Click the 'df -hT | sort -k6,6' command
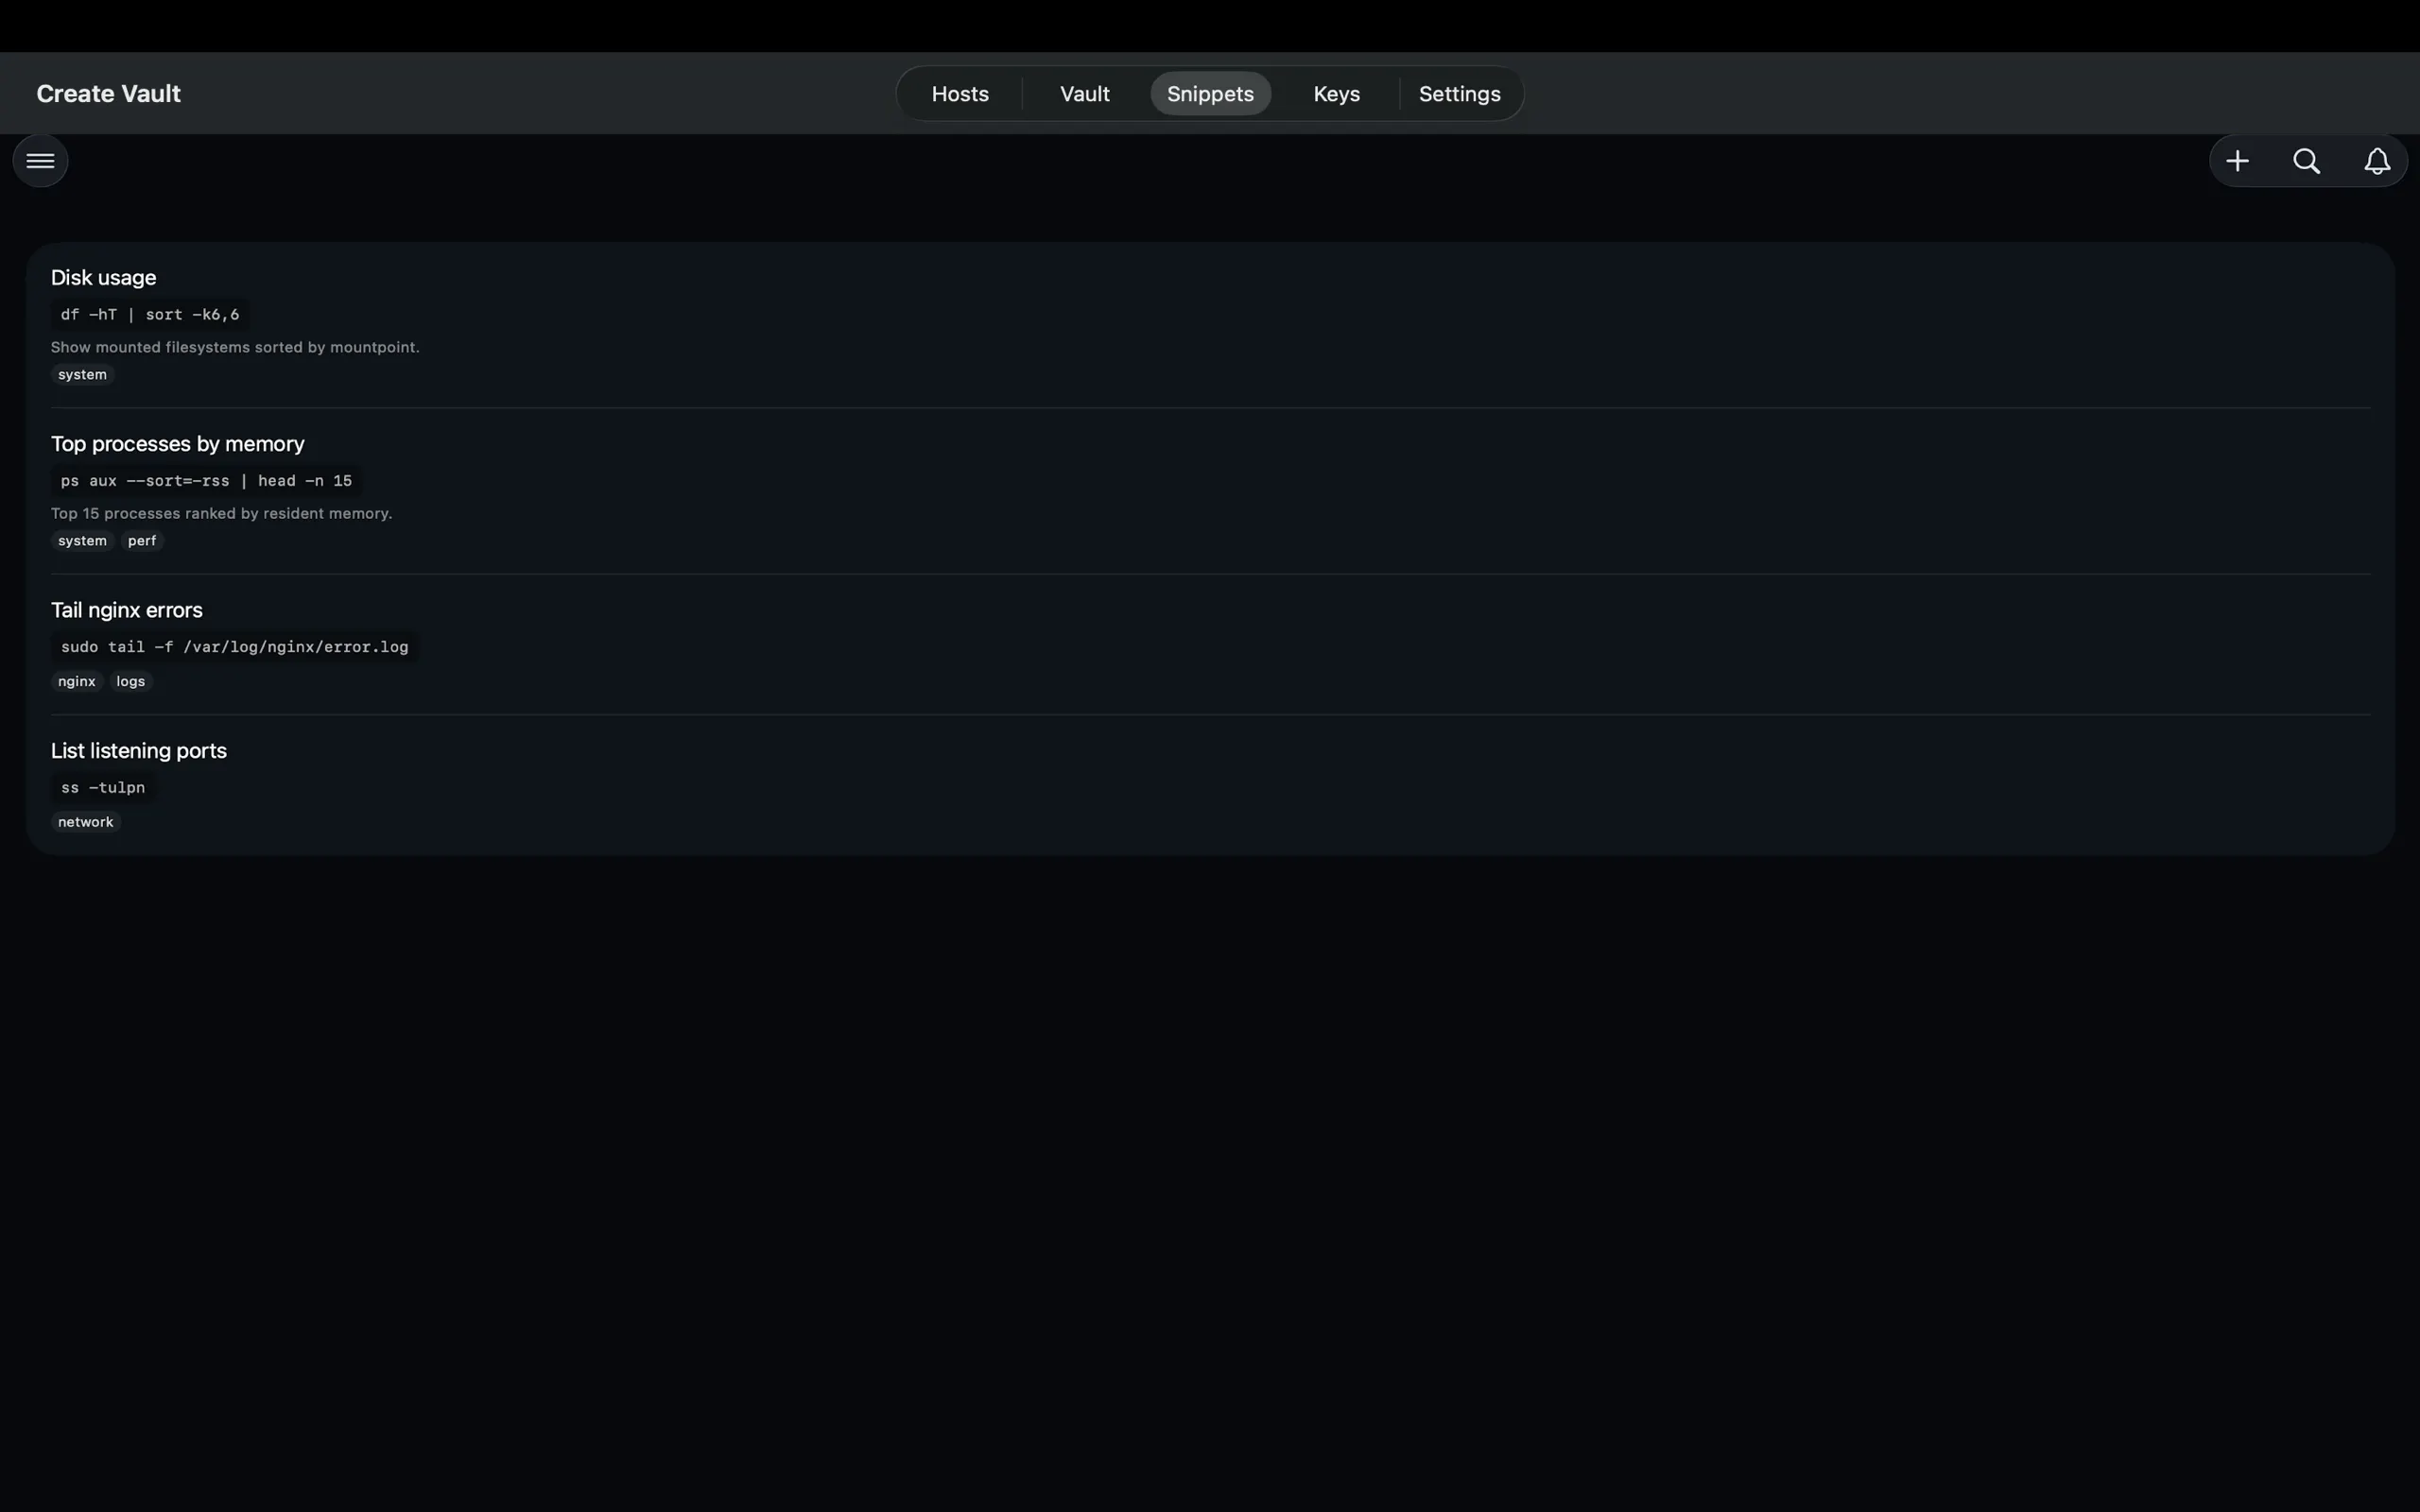This screenshot has height=1512, width=2420. 150,314
